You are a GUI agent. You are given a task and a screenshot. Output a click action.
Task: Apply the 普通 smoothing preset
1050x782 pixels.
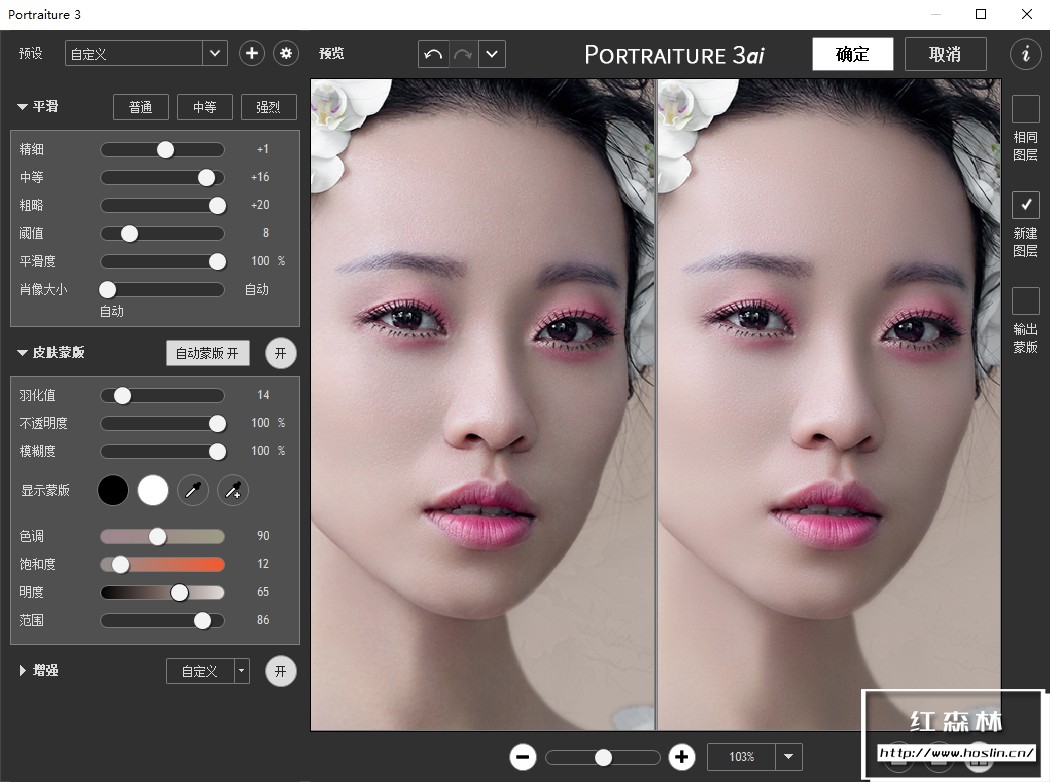141,107
